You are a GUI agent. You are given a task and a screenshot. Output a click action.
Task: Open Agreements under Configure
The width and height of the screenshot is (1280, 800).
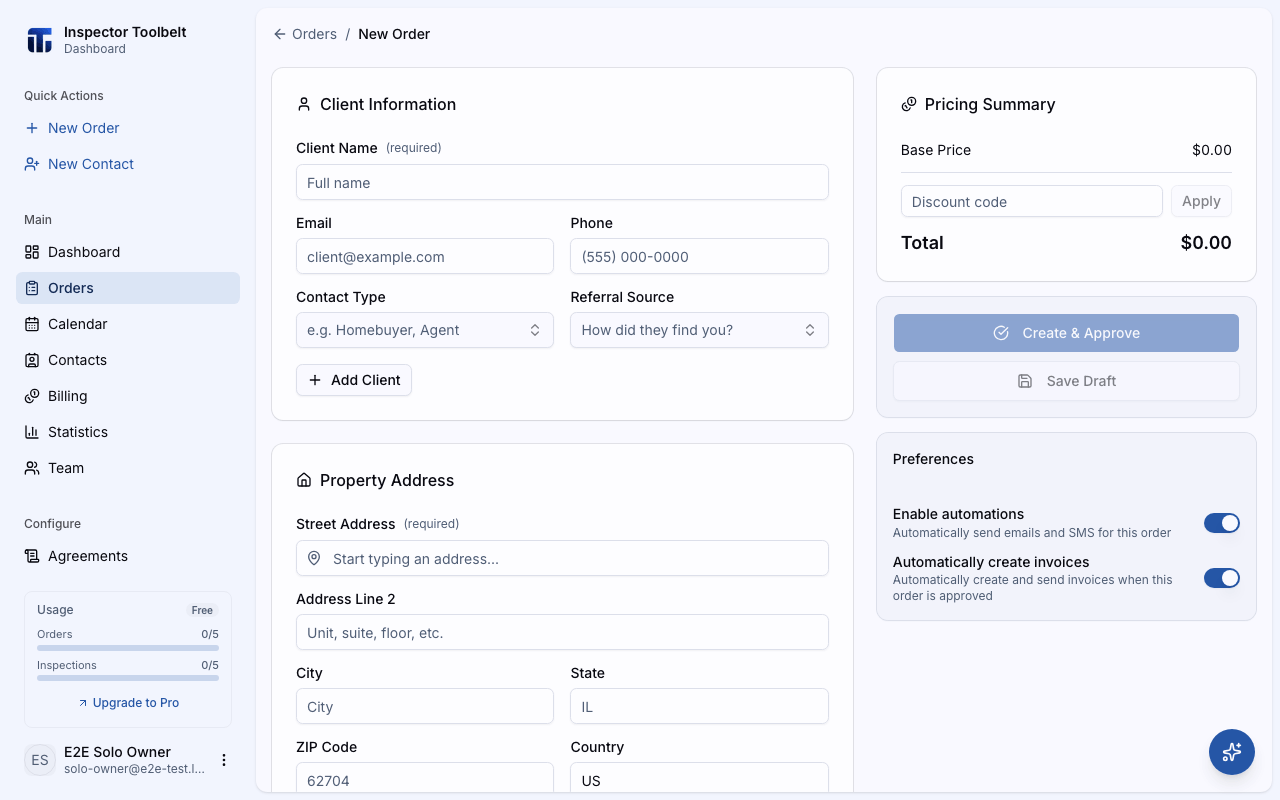click(128, 556)
